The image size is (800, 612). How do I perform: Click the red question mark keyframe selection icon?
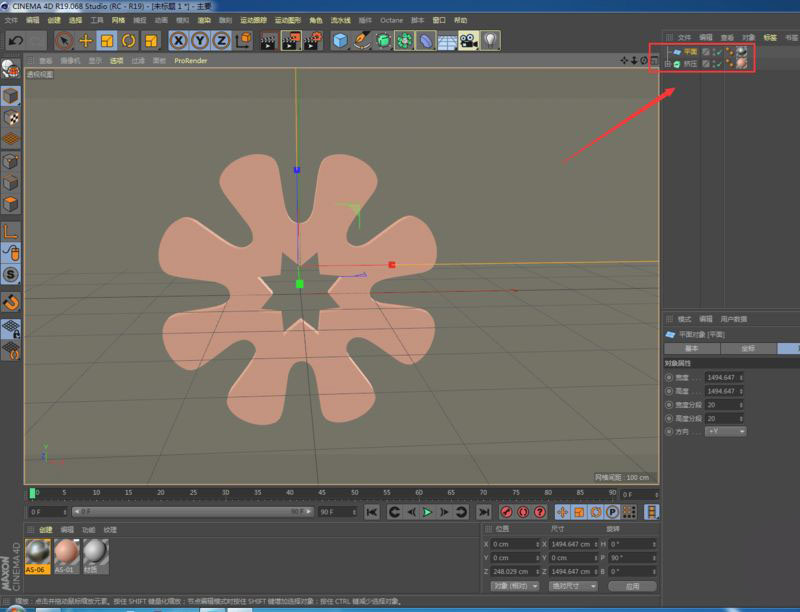point(540,512)
